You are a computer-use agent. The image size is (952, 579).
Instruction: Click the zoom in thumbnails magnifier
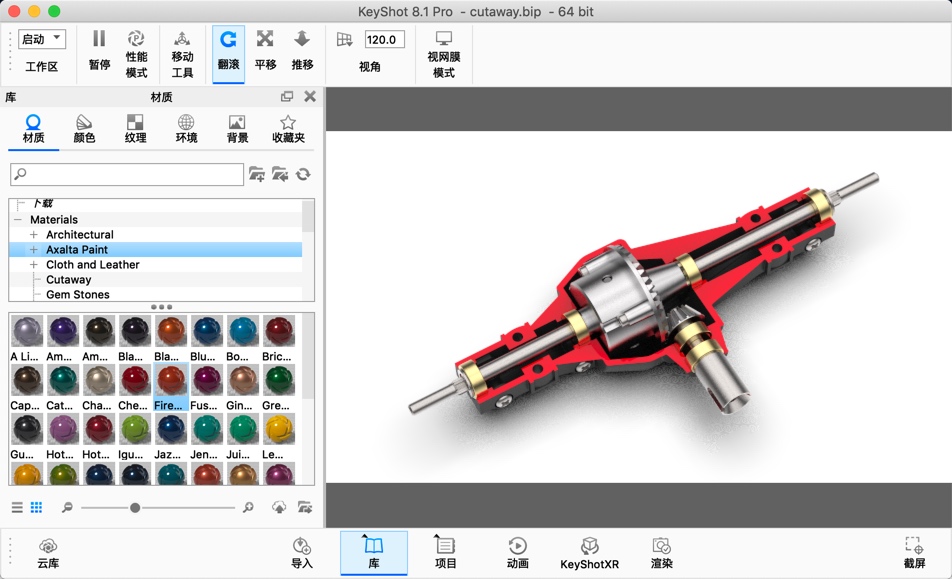click(x=248, y=507)
